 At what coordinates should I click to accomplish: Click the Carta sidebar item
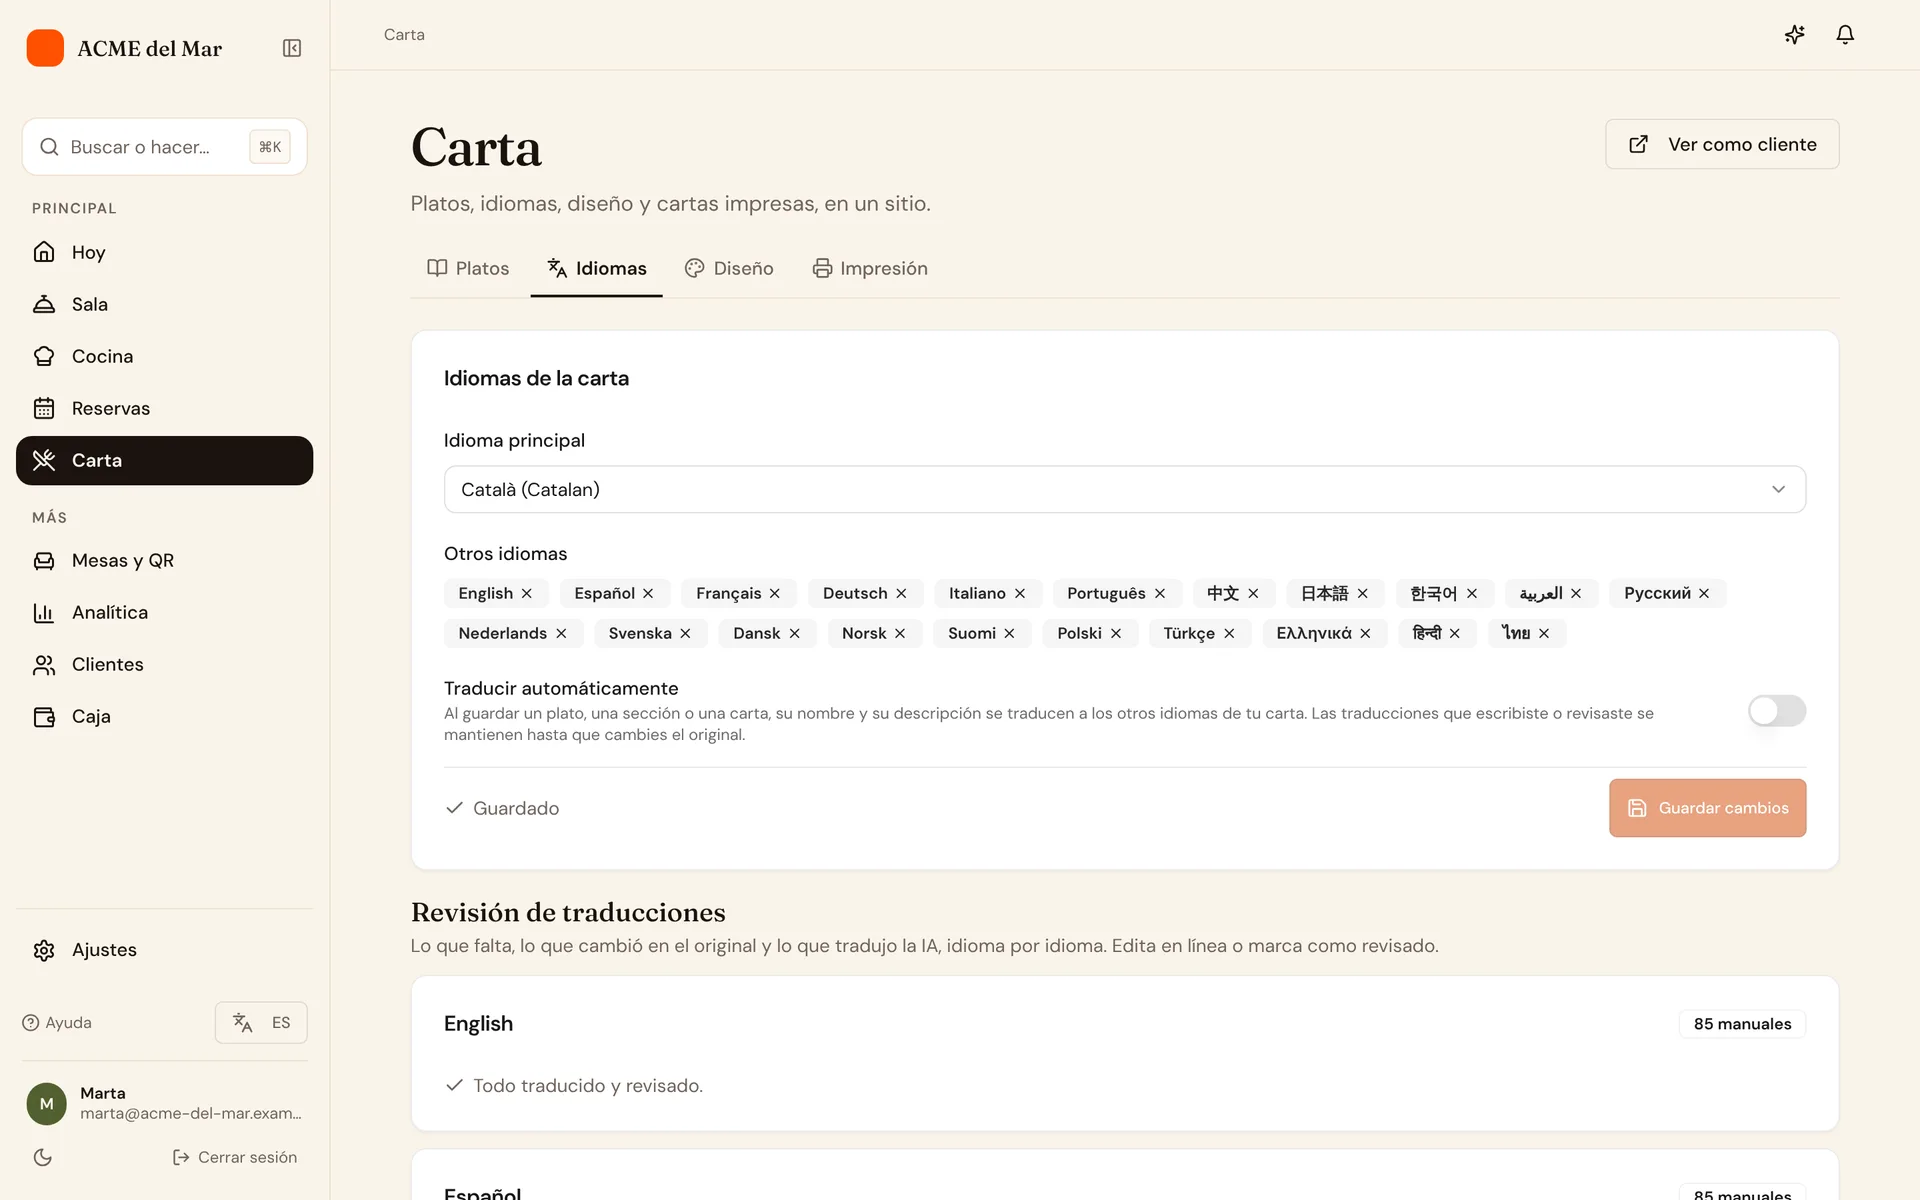[x=164, y=460]
